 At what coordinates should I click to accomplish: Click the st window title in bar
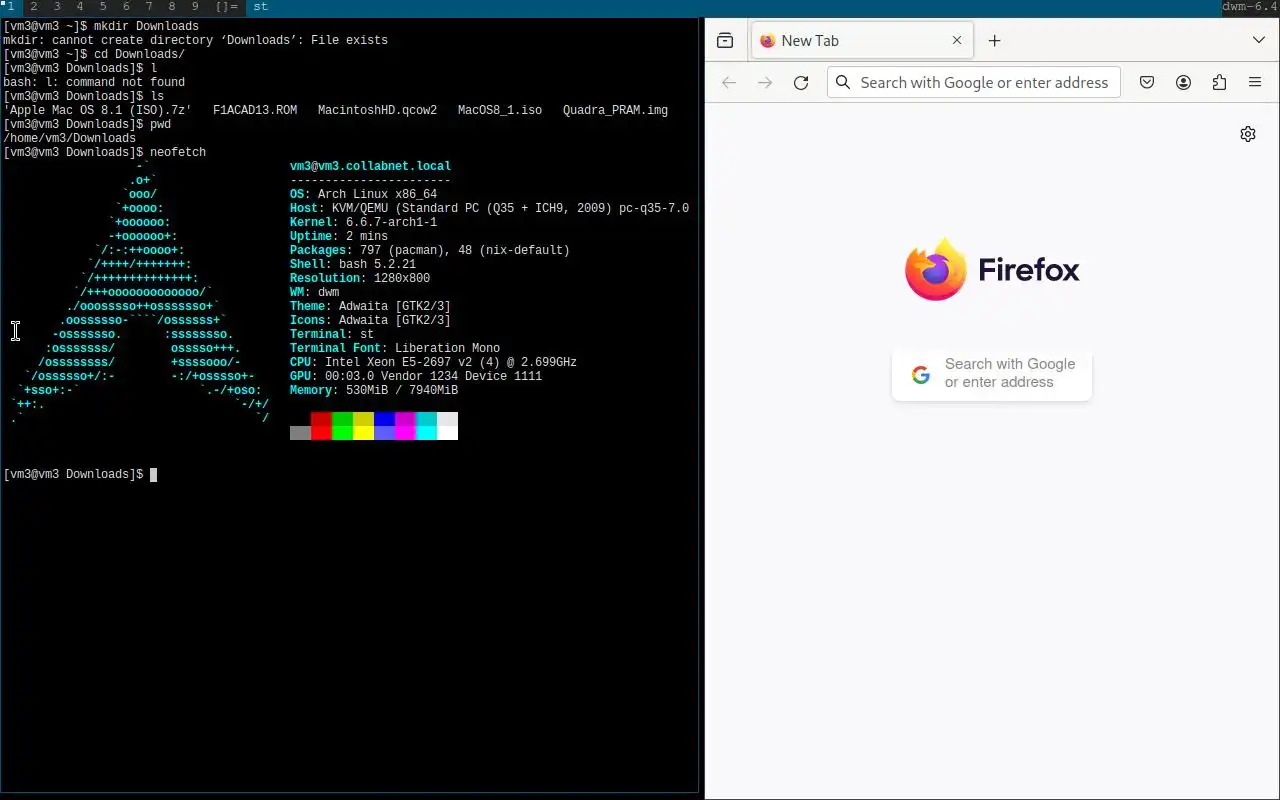260,7
